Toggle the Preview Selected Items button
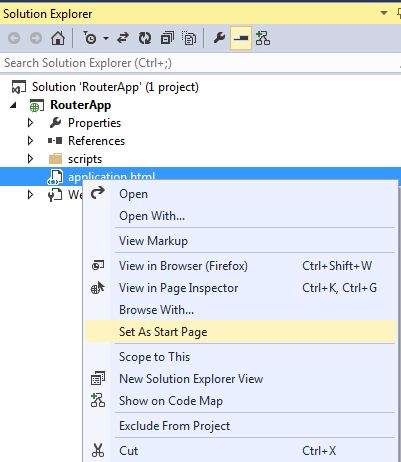 coord(241,38)
